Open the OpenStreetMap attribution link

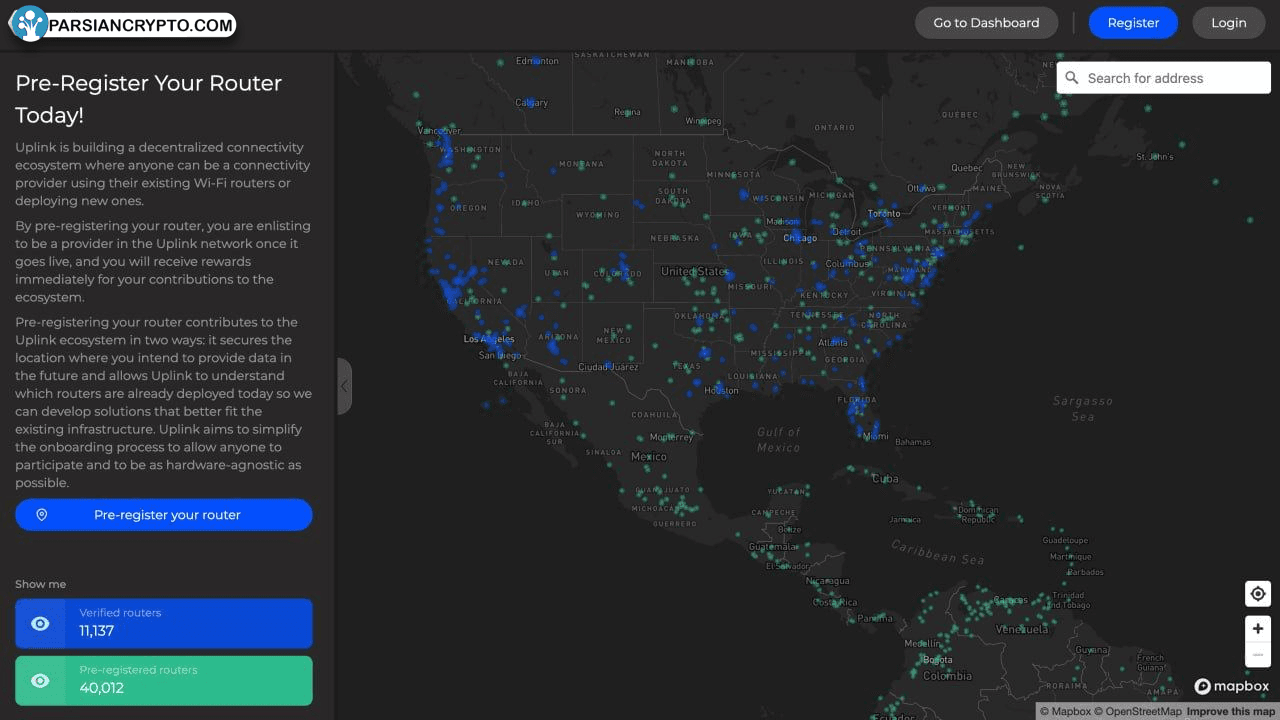click(1137, 712)
